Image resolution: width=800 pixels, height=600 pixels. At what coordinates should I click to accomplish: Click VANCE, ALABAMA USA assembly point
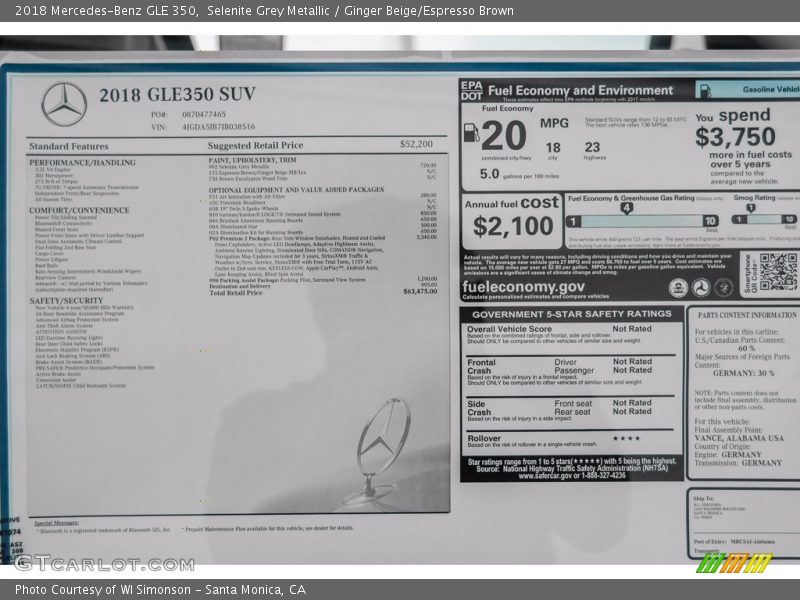pyautogui.click(x=739, y=438)
